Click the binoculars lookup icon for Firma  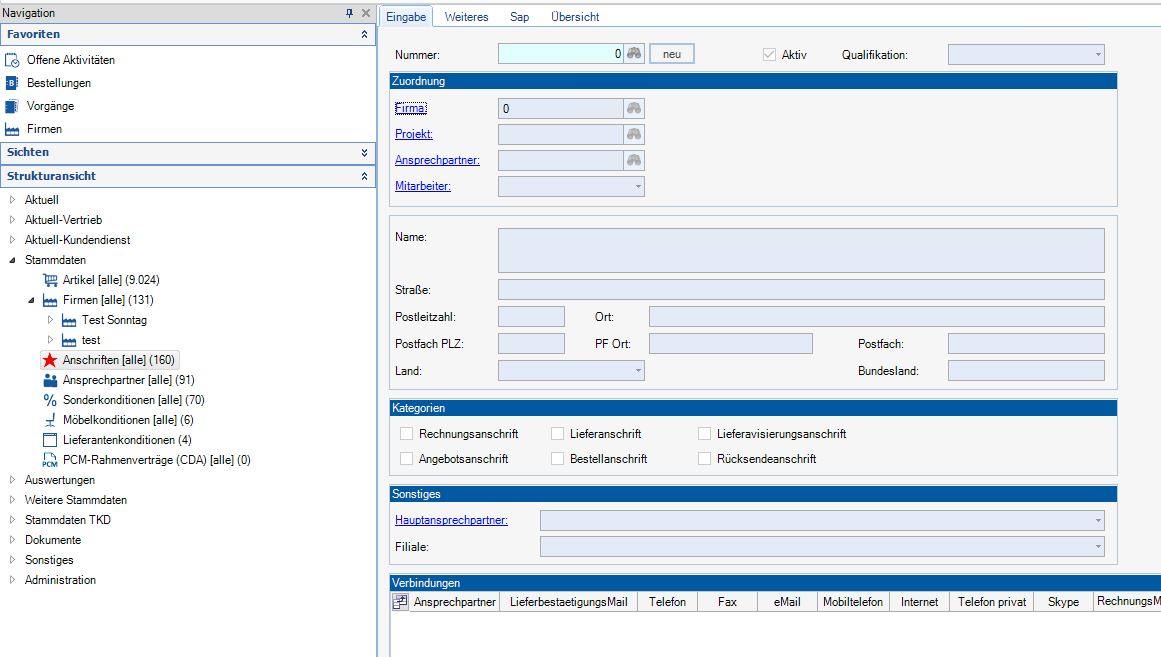pyautogui.click(x=634, y=108)
